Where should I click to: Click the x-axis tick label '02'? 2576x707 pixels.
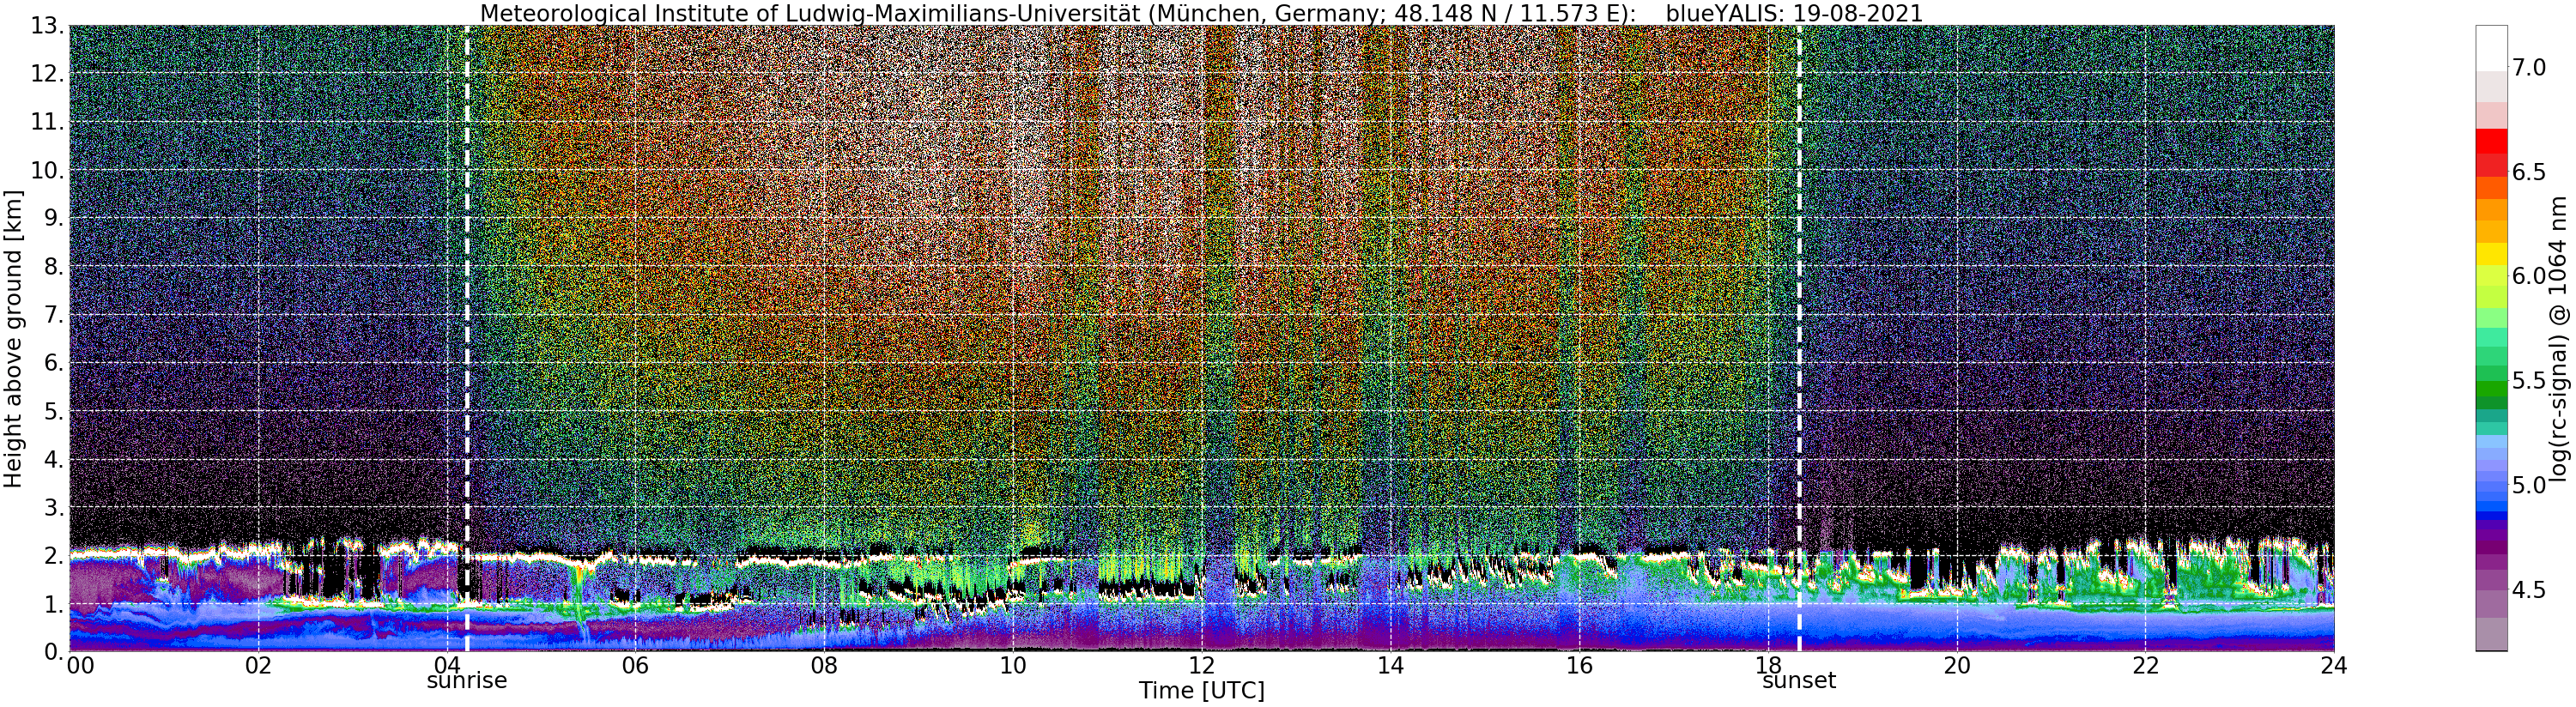pos(258,666)
